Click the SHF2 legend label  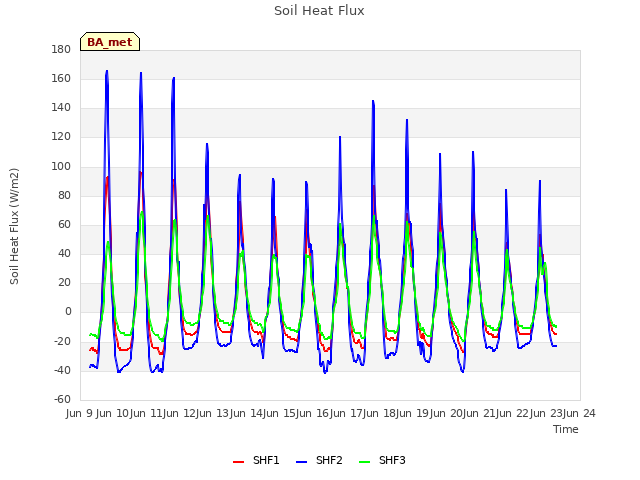point(329,460)
